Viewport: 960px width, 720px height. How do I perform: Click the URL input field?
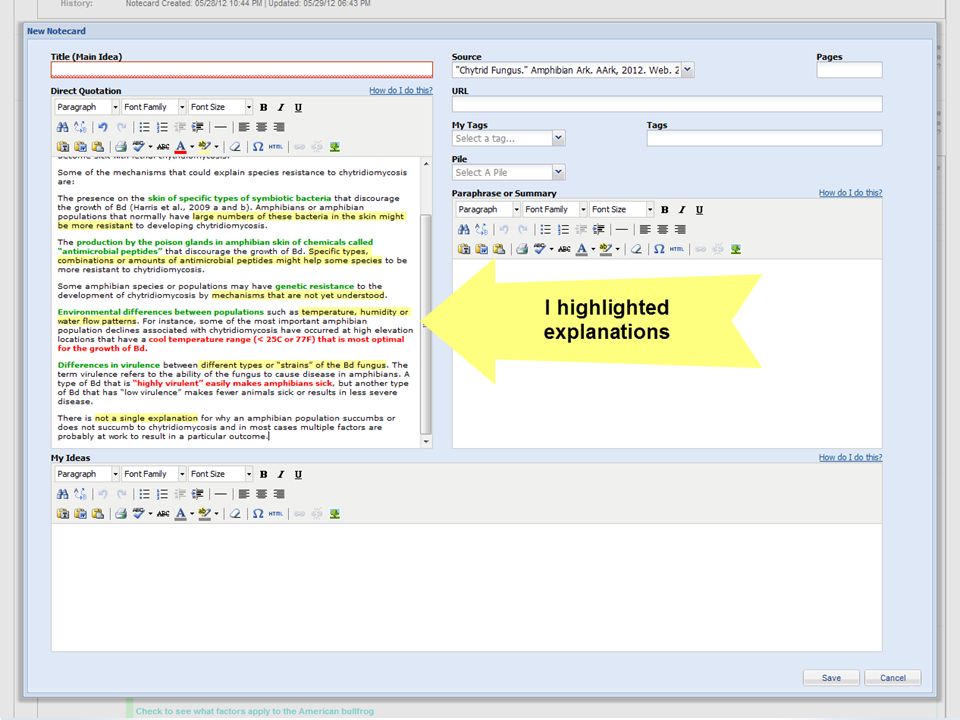pos(667,104)
